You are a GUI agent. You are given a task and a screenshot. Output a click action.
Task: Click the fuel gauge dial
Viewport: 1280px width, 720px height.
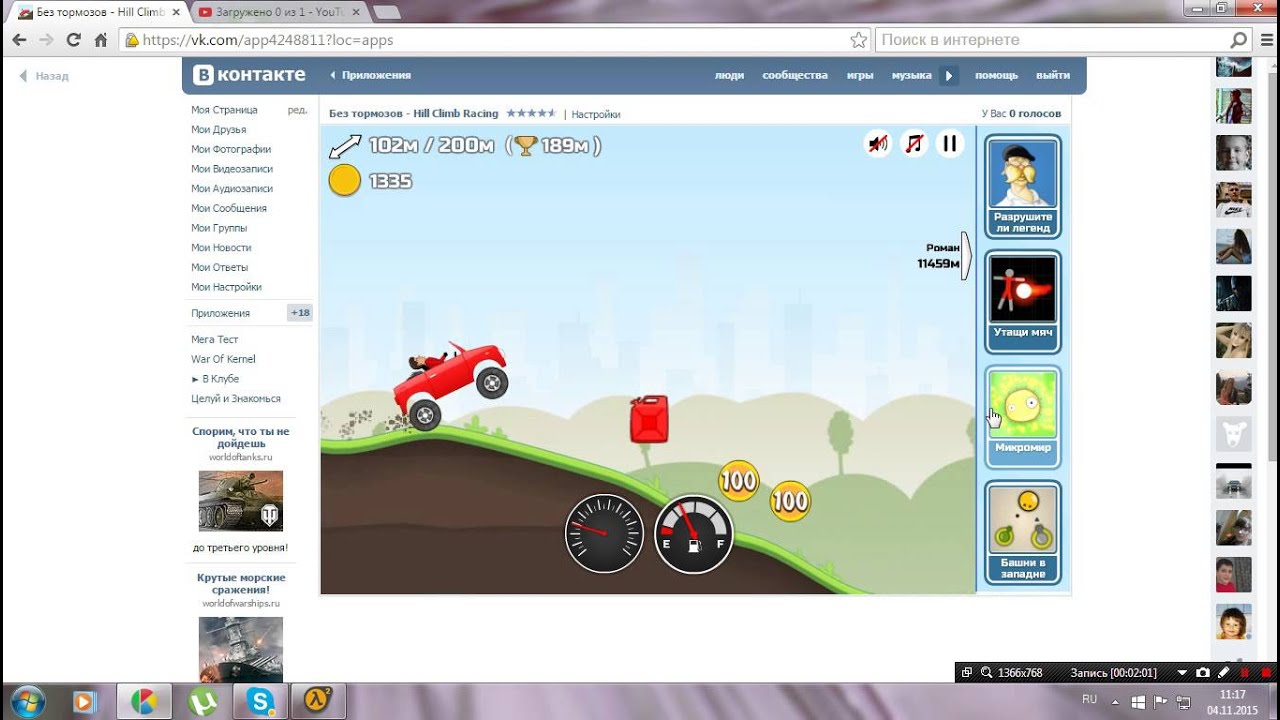[694, 534]
